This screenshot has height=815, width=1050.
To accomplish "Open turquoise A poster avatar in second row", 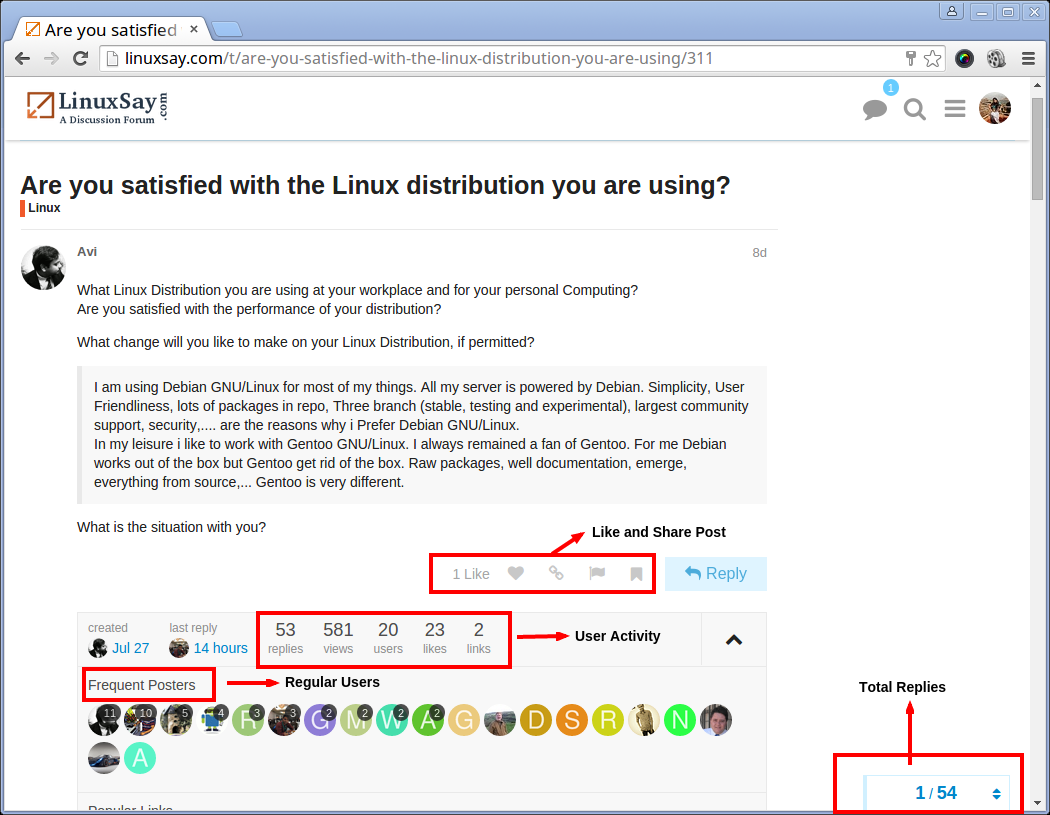I will [x=140, y=758].
